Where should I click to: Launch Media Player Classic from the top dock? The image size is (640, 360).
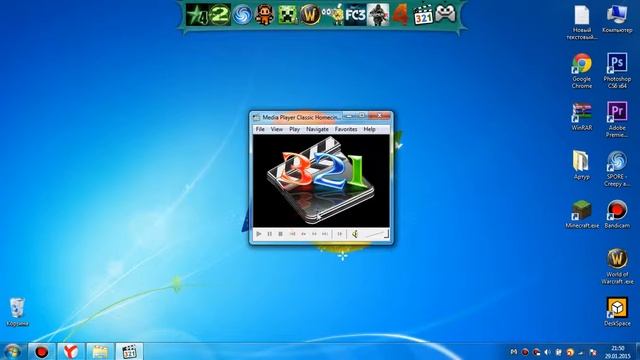click(x=423, y=15)
